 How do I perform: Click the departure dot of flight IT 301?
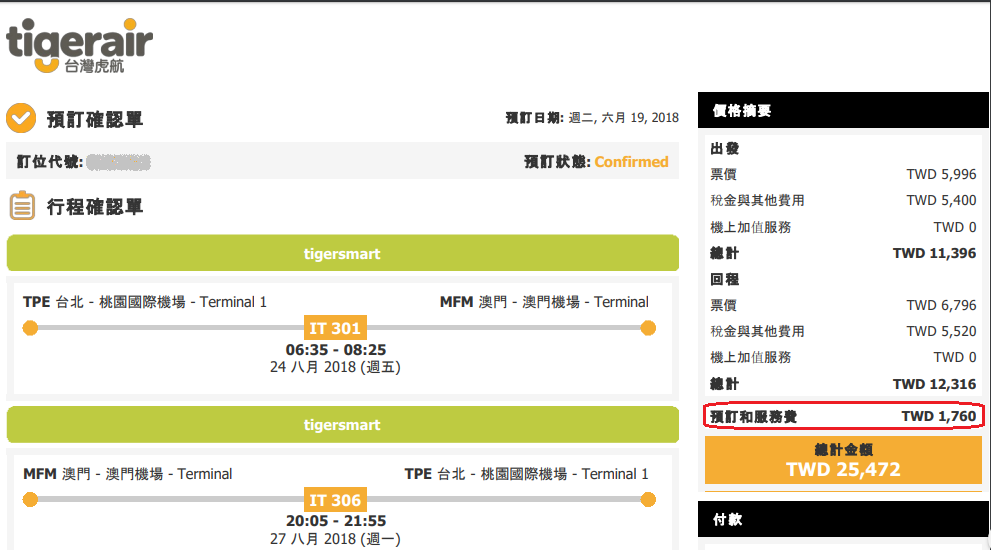click(30, 328)
